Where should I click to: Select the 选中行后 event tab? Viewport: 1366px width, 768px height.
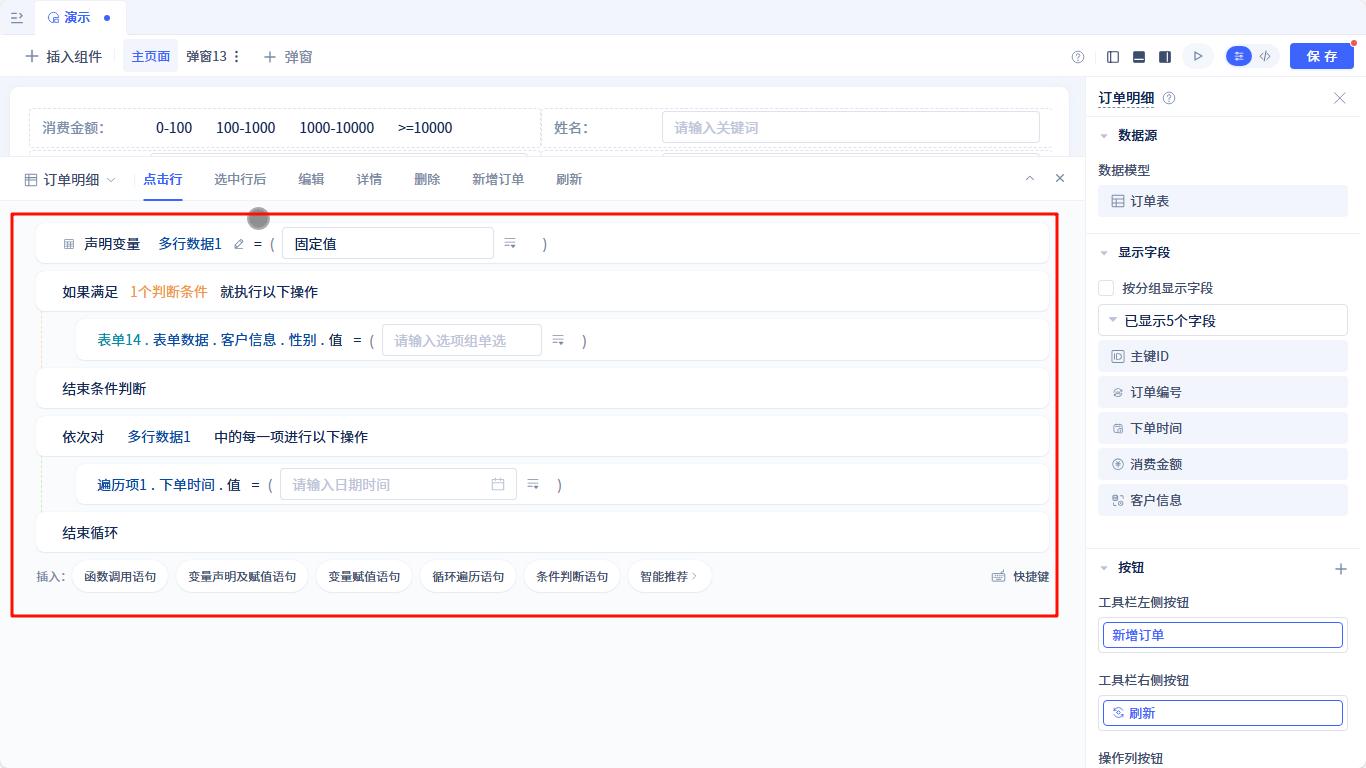click(240, 179)
